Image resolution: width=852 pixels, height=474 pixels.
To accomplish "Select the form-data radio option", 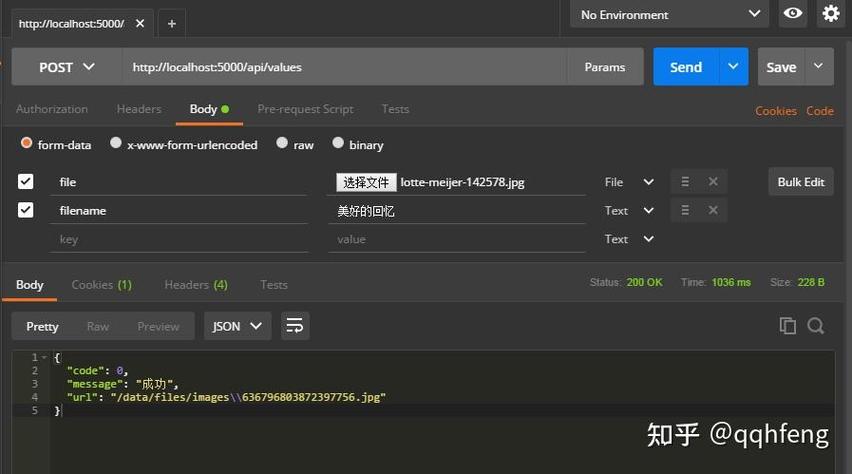I will click(x=26, y=143).
